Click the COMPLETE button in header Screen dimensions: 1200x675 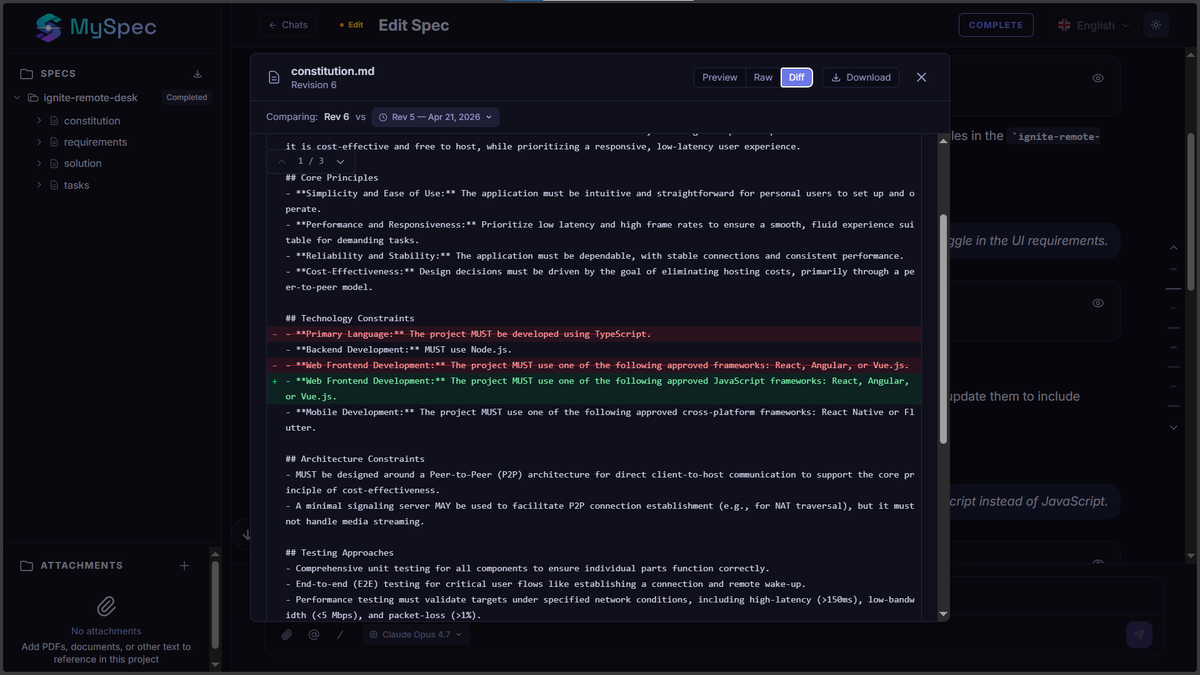pos(995,25)
